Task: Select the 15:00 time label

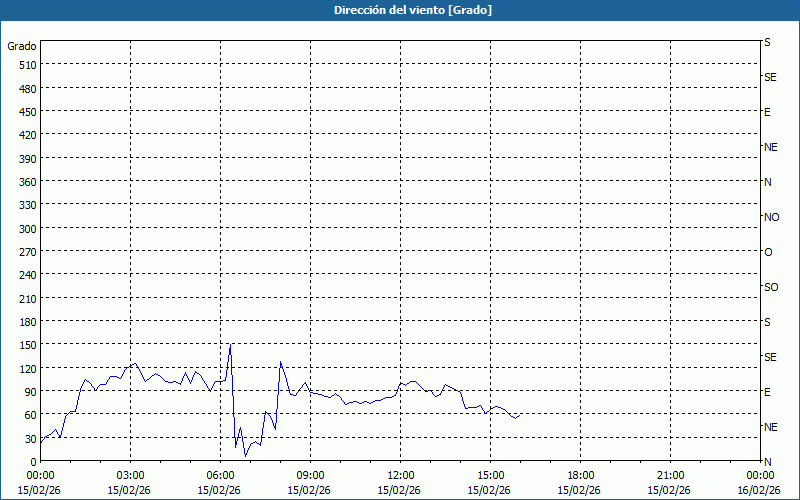Action: 490,475
